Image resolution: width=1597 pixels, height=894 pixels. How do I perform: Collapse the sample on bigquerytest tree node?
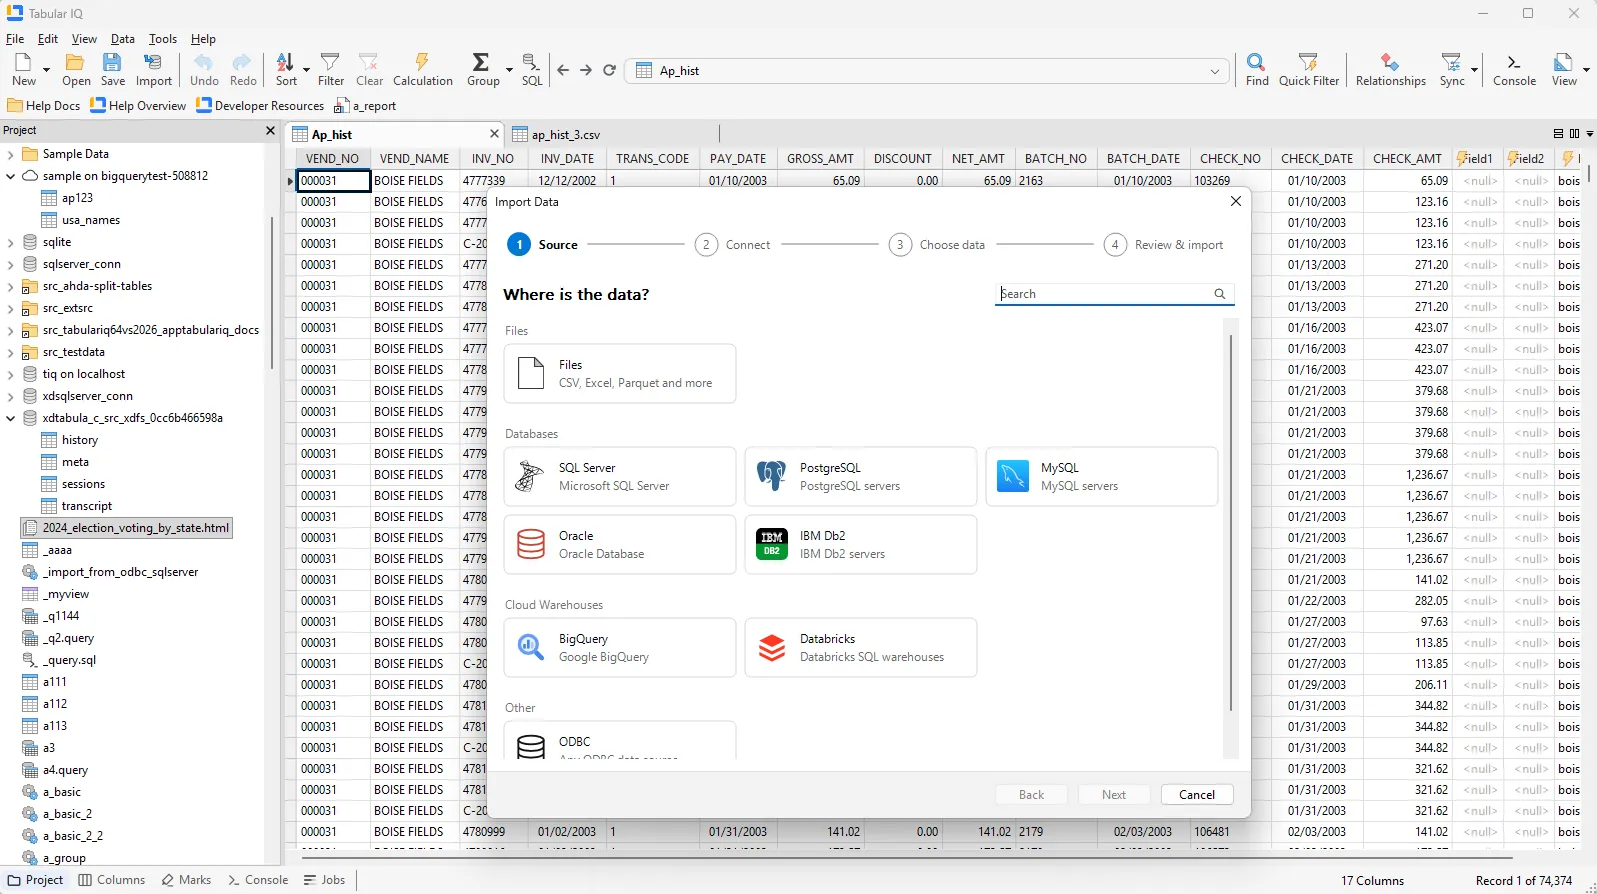(x=11, y=176)
